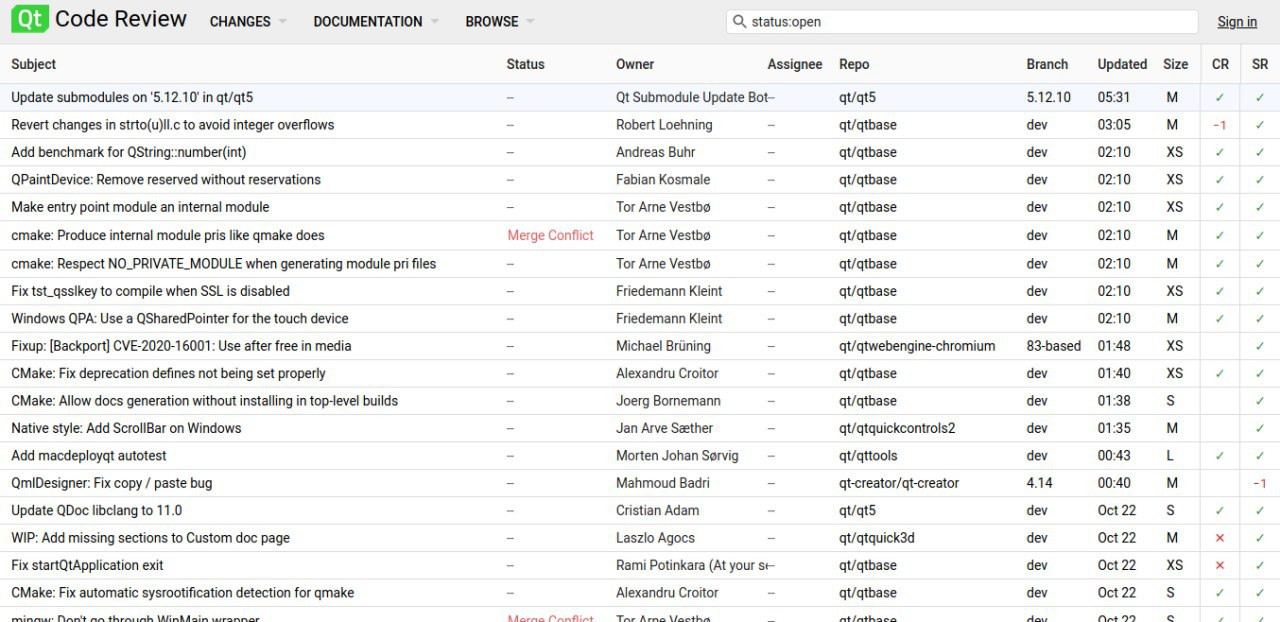Image resolution: width=1280 pixels, height=622 pixels.
Task: Click CR checkmark for 'cmake: Respect NO_PRIVATE_MODULE'
Action: coord(1220,264)
